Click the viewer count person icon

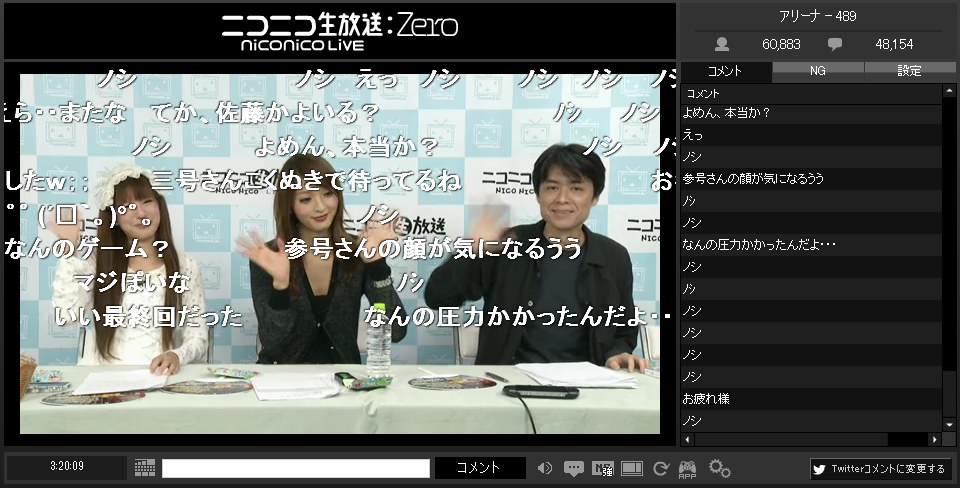tap(722, 44)
